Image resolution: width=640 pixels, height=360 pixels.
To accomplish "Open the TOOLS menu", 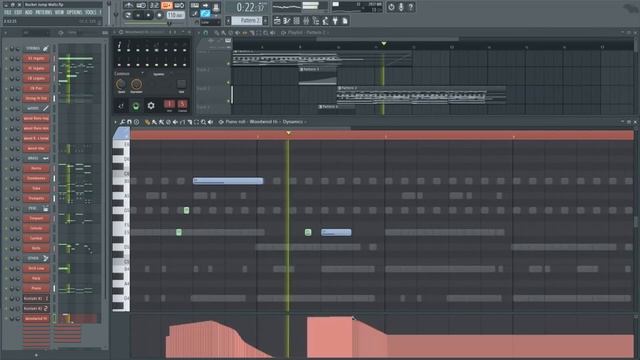I will pyautogui.click(x=91, y=13).
